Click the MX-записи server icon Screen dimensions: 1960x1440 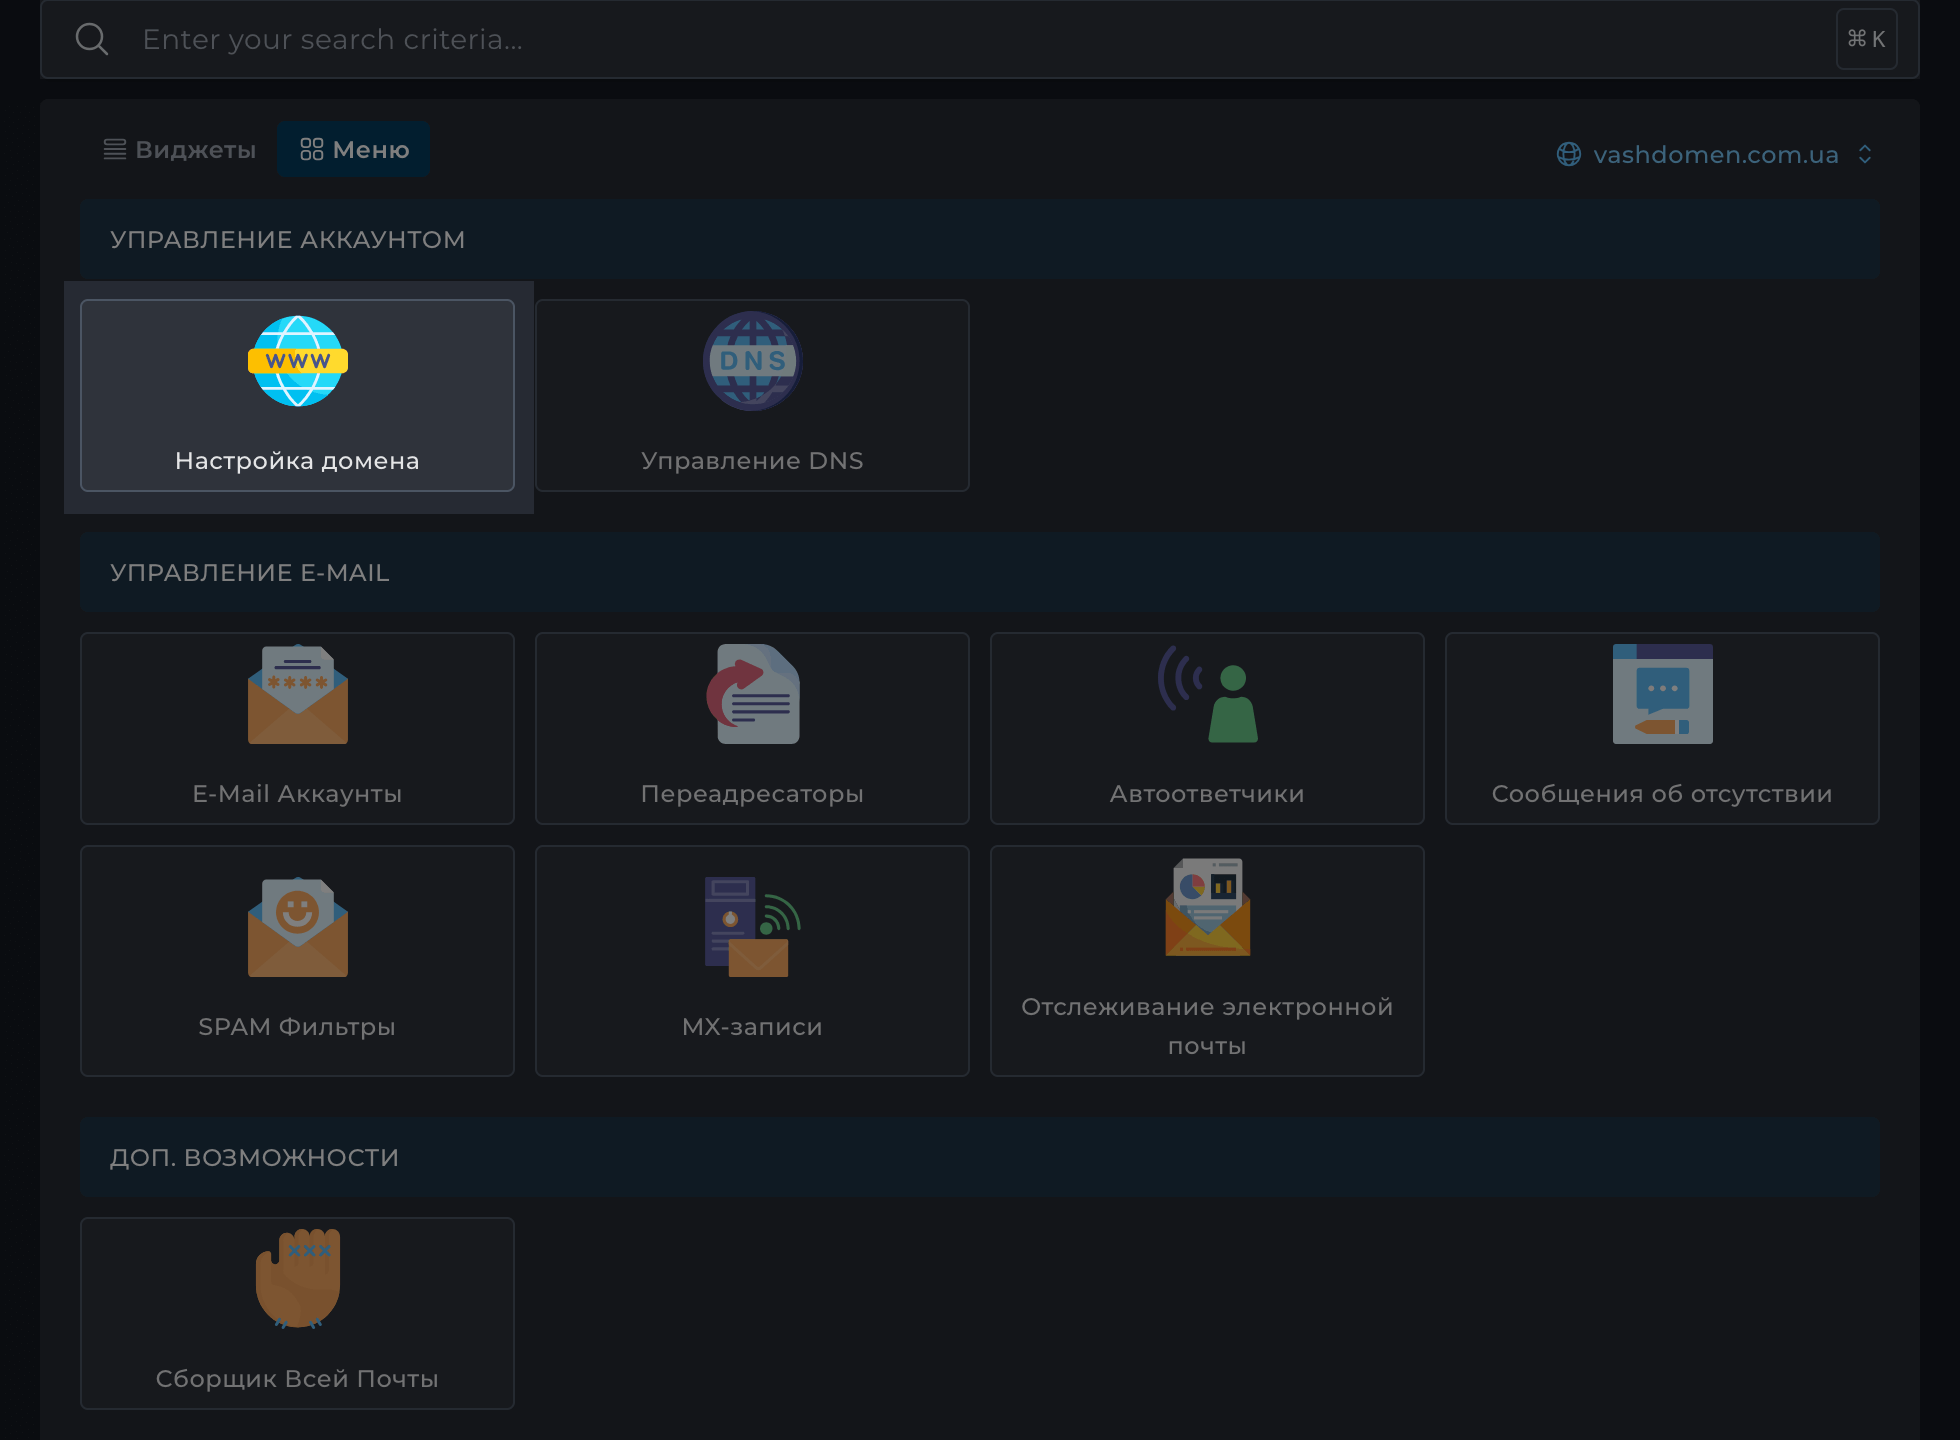tap(753, 927)
